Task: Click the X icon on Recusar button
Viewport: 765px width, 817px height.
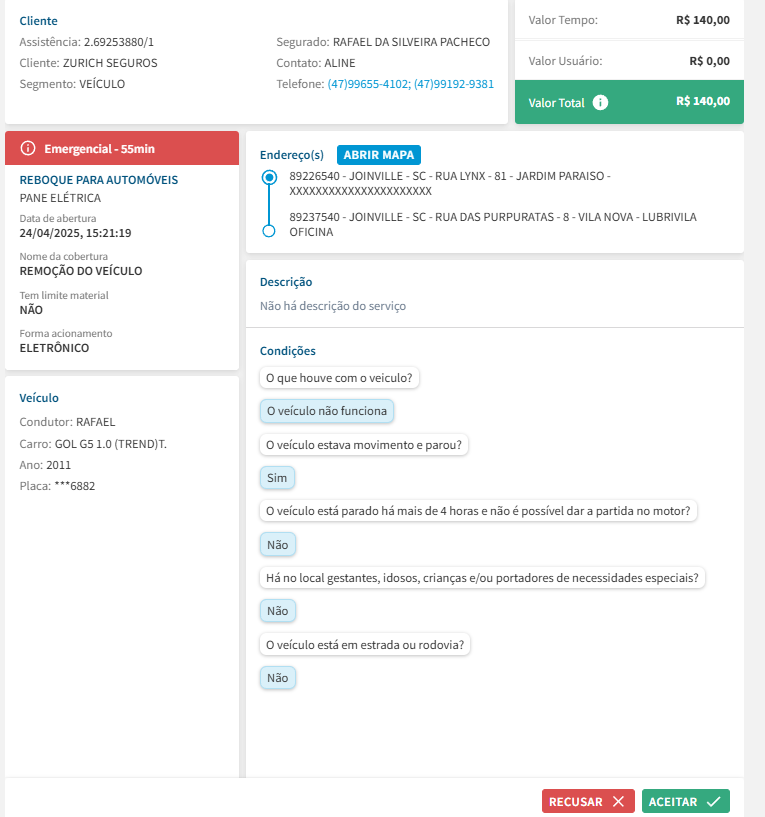Action: pyautogui.click(x=618, y=801)
